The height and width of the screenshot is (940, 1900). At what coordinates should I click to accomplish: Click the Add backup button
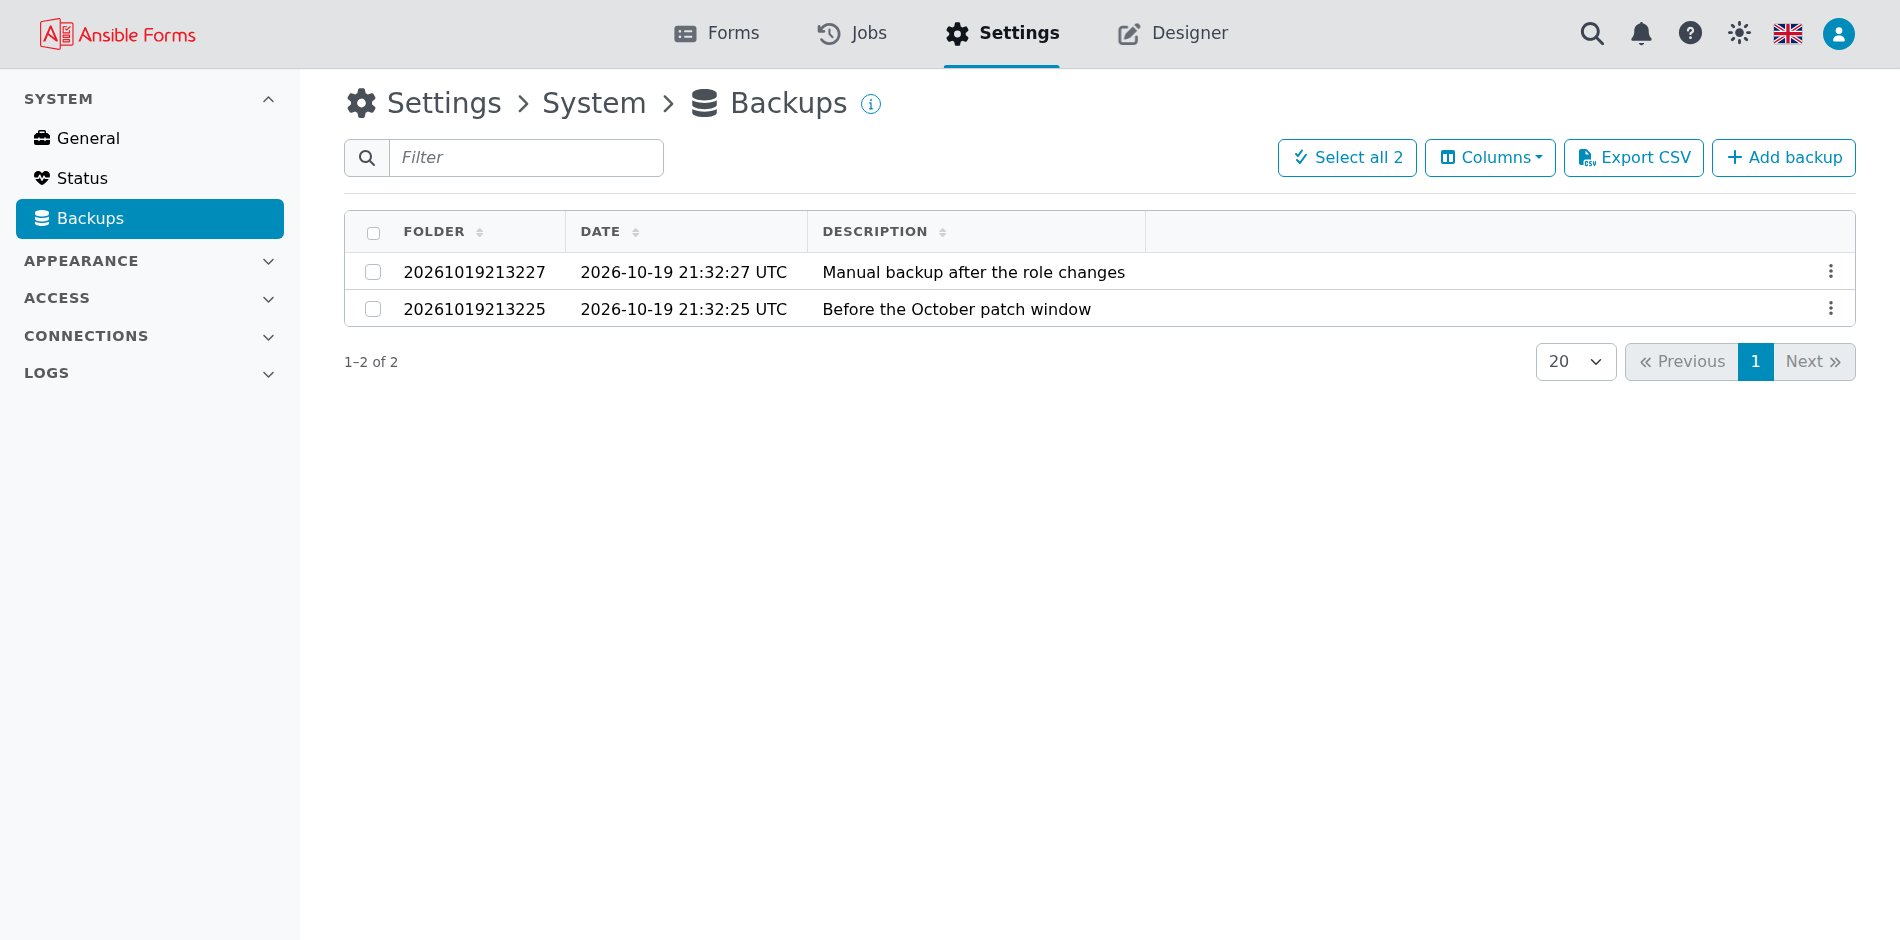point(1784,158)
